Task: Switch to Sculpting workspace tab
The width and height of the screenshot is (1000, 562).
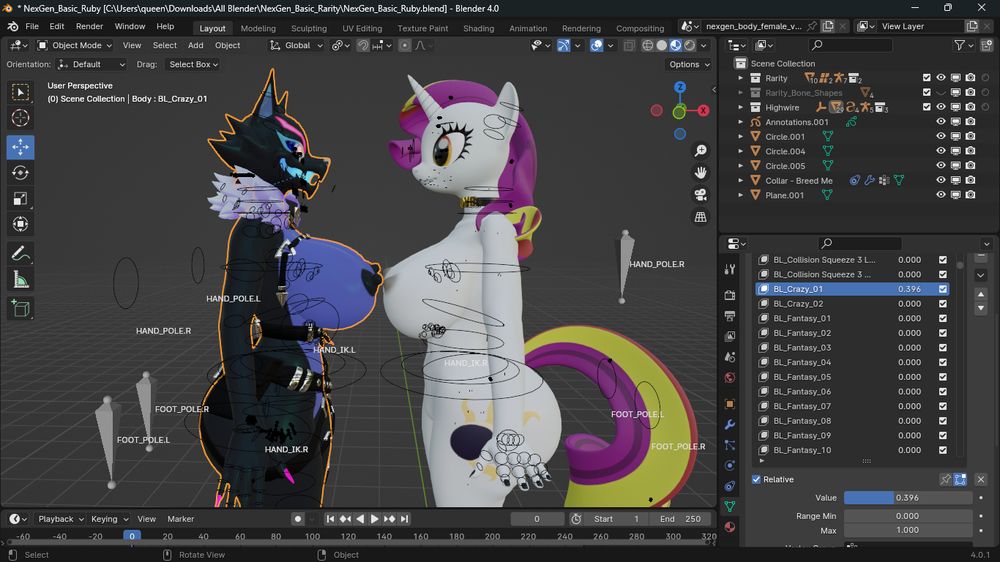Action: point(309,28)
